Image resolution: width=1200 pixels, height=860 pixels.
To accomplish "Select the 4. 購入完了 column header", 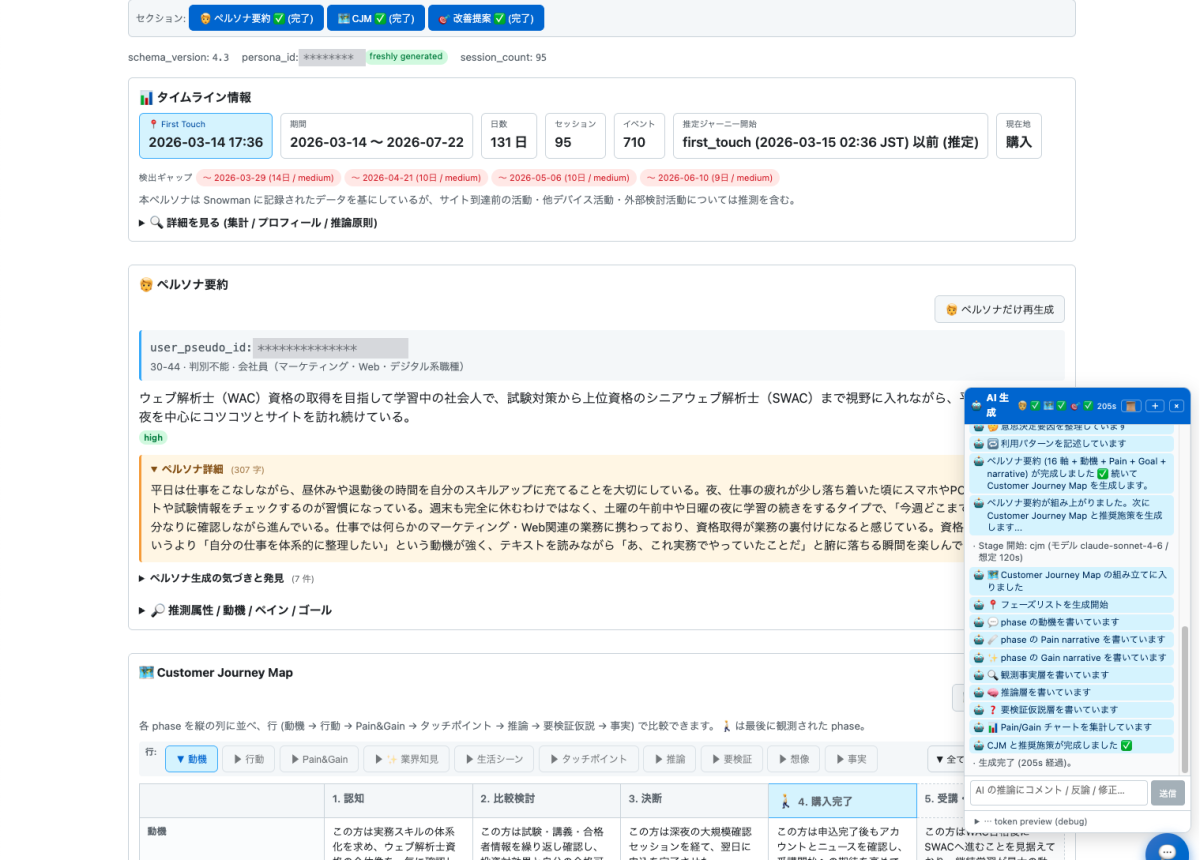I will point(842,800).
